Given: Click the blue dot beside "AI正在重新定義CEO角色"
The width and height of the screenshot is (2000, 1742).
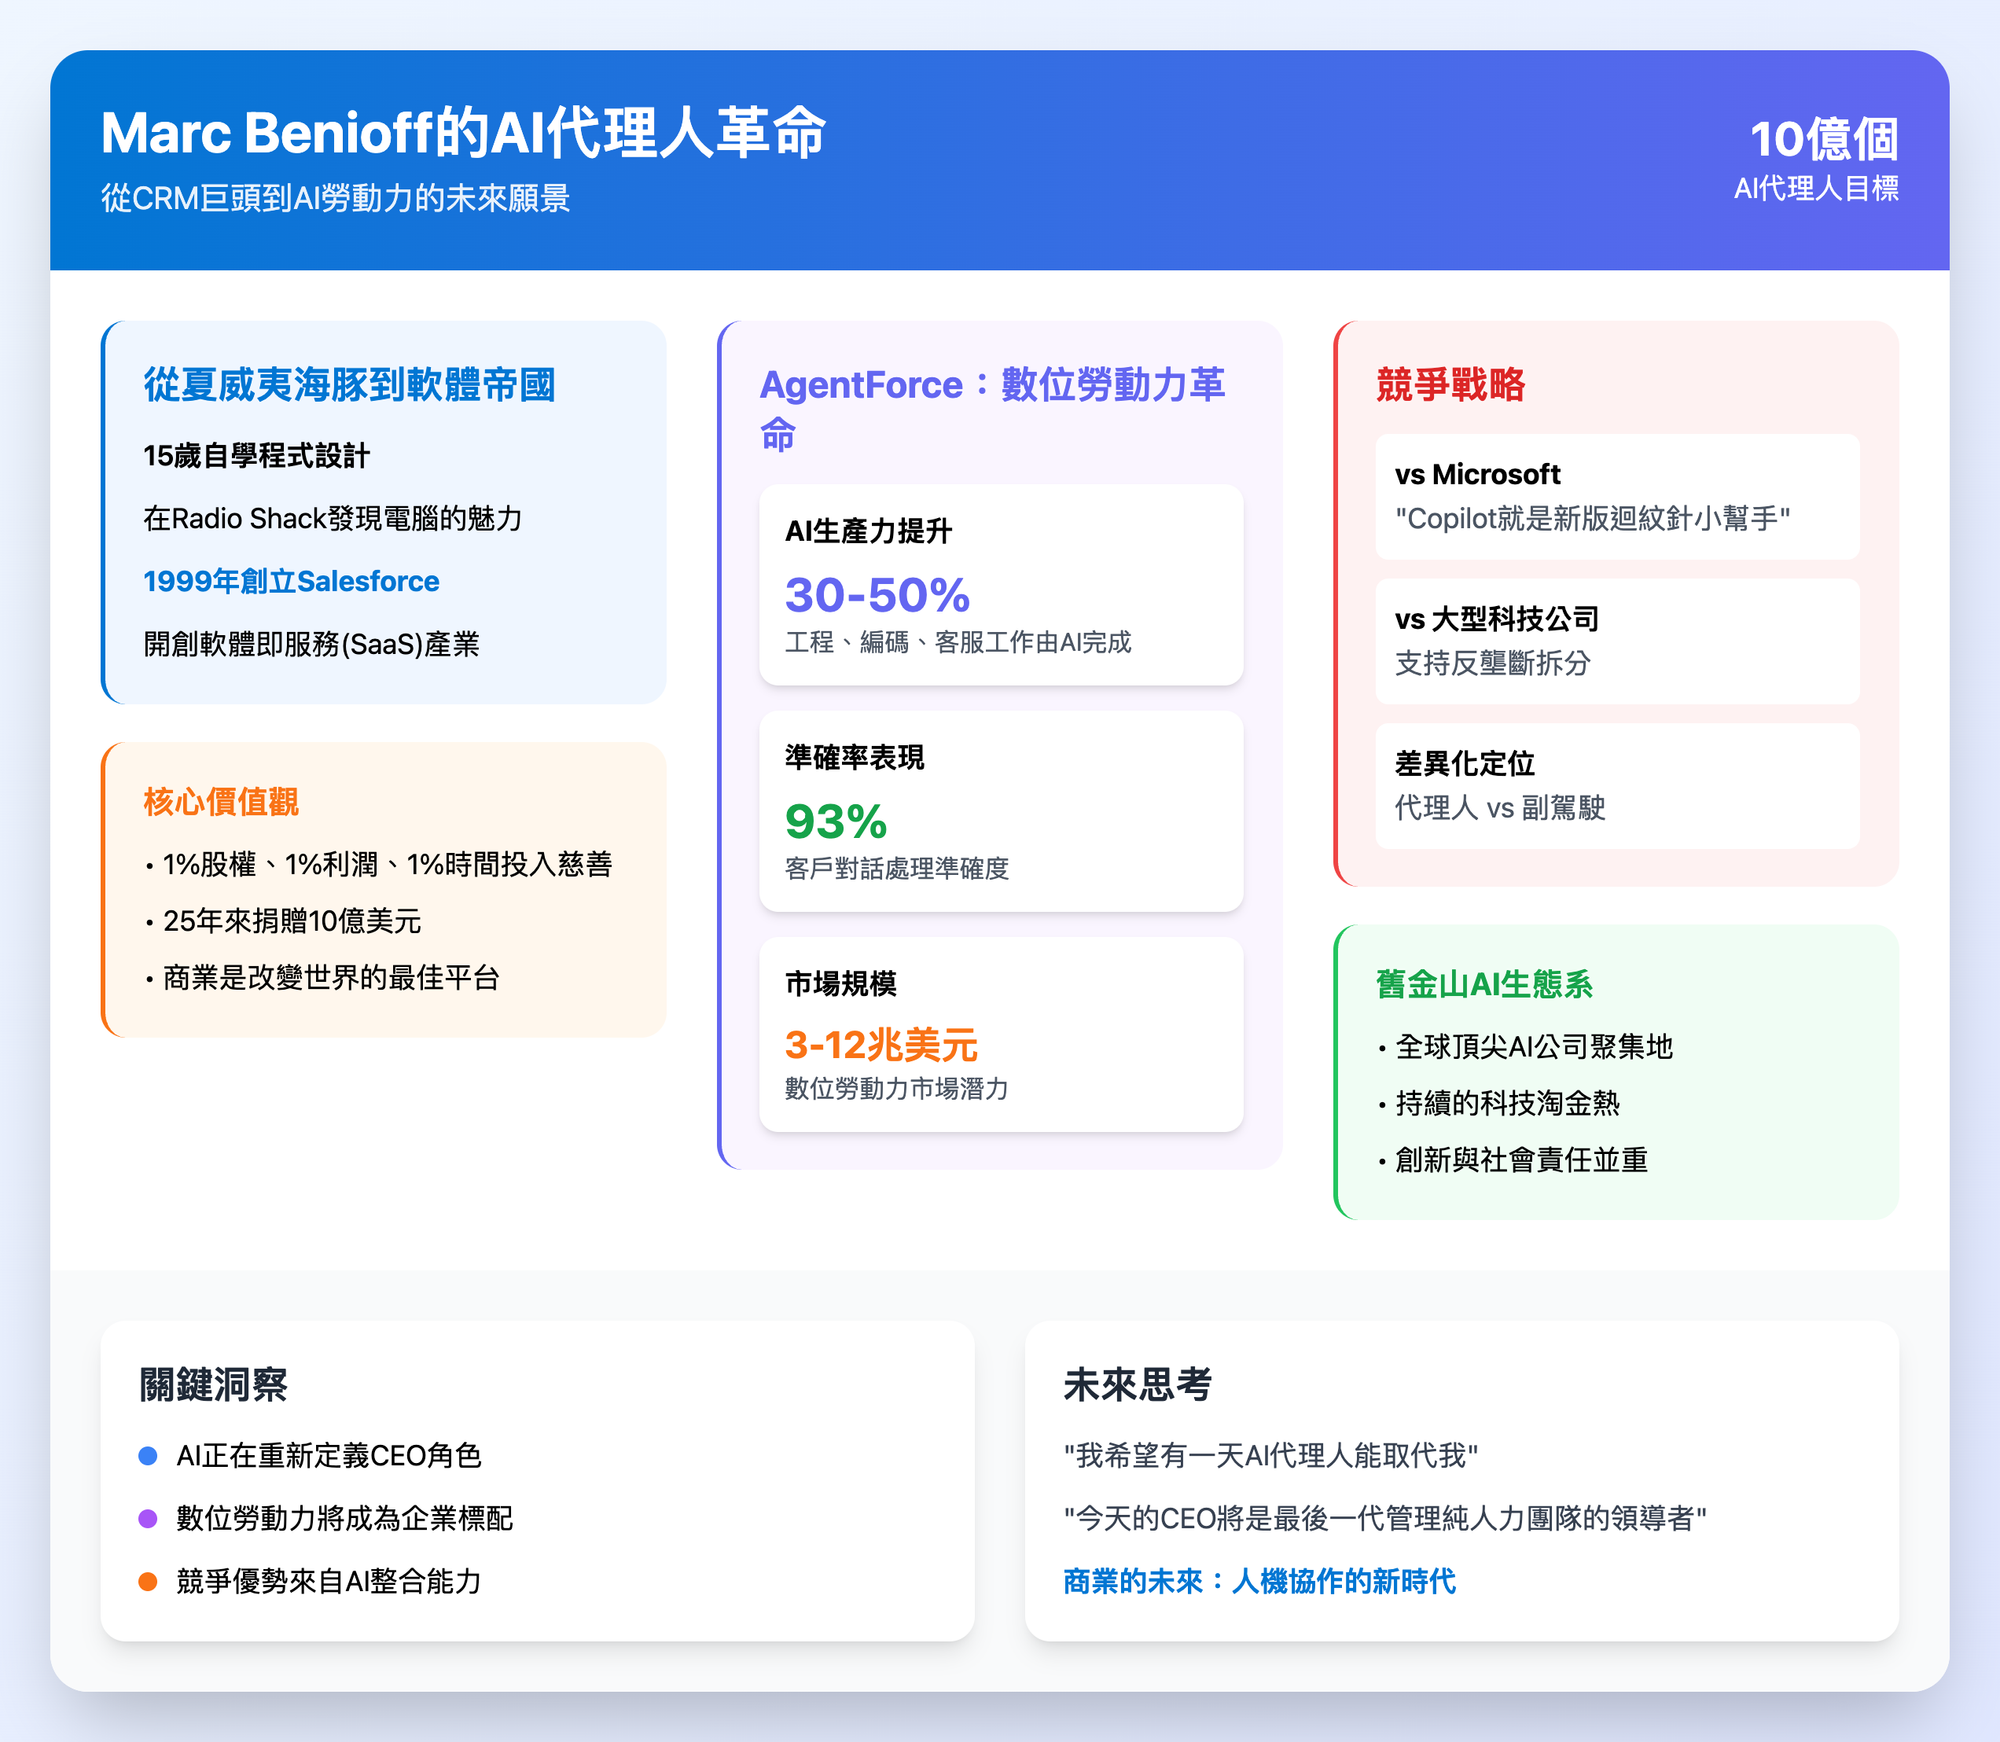Looking at the screenshot, I should click(148, 1456).
